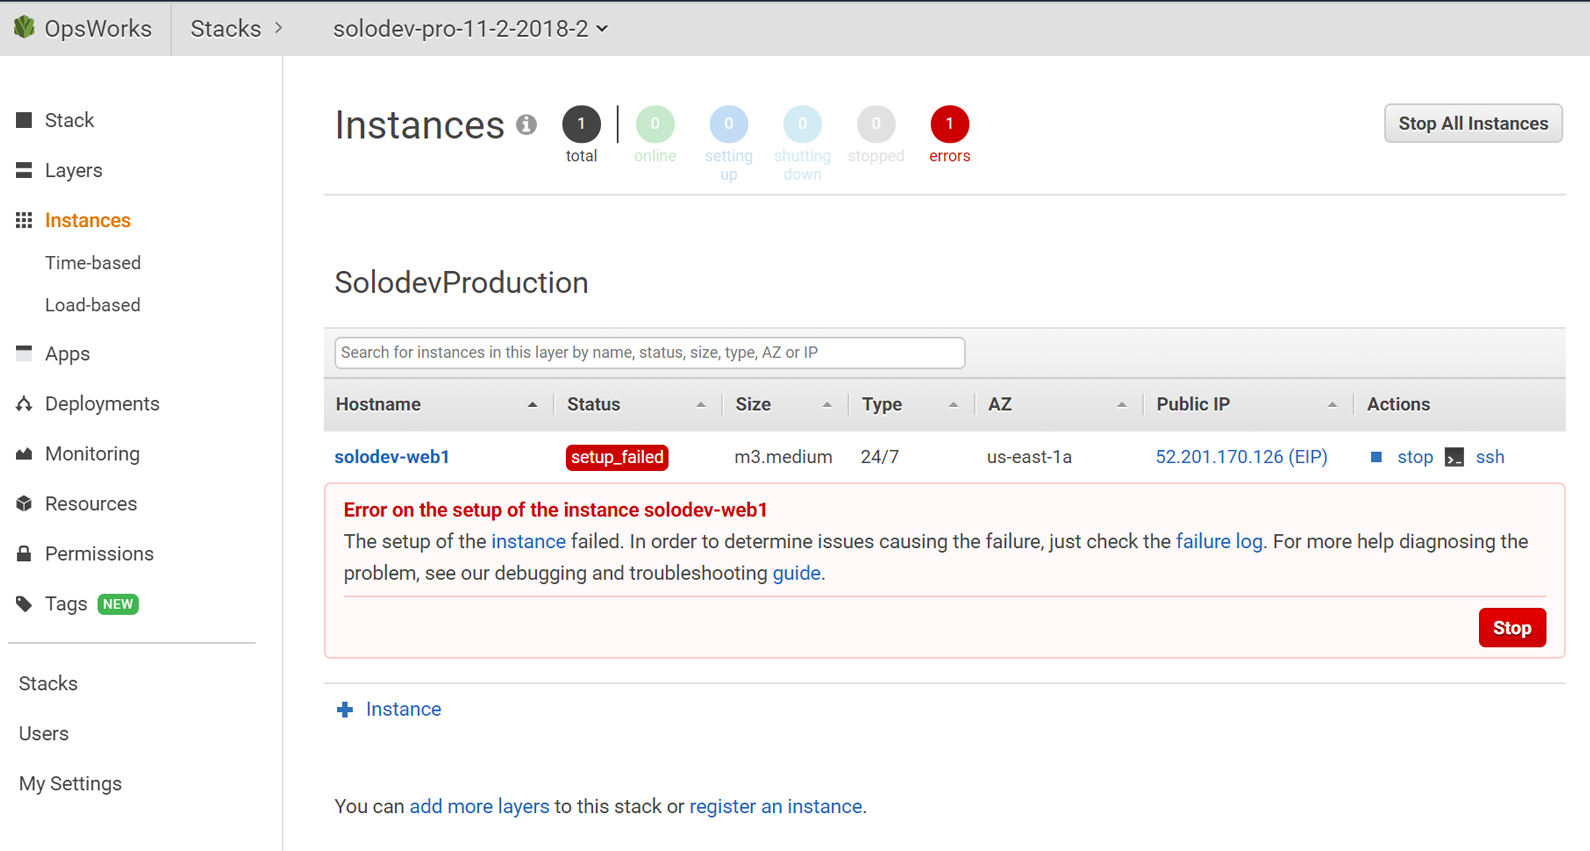This screenshot has width=1590, height=851.
Task: Open the Tags label icon
Action: coord(24,604)
